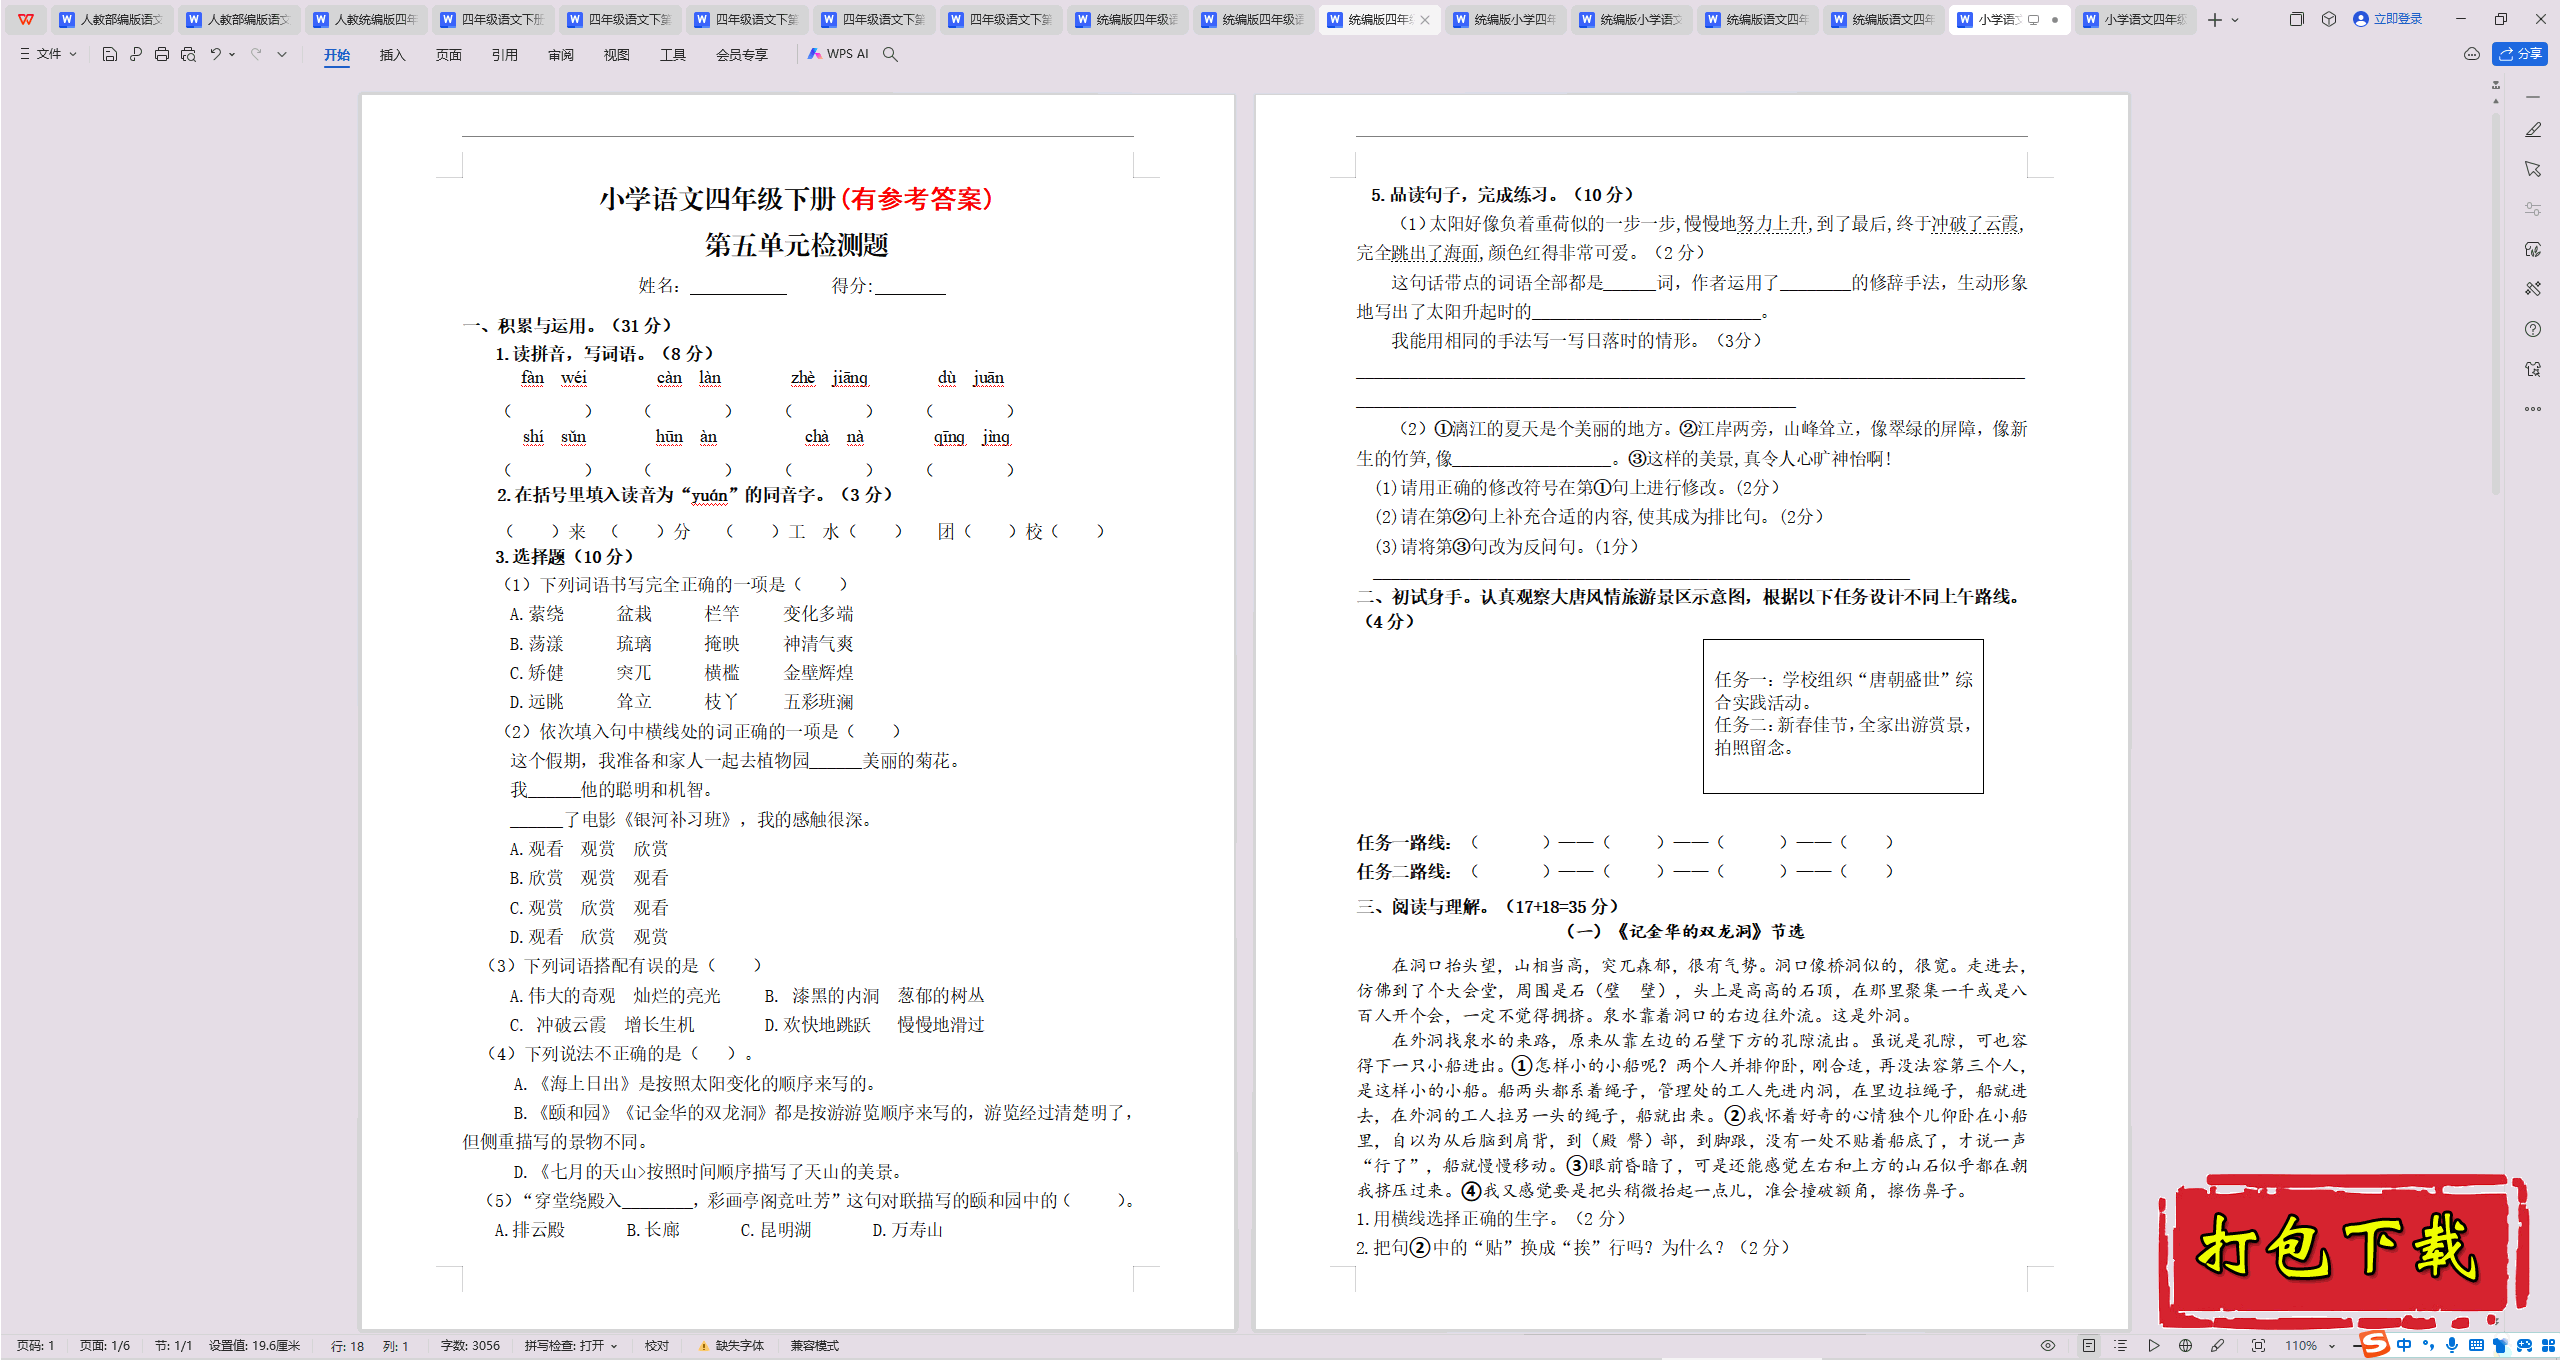Toggle presentation monitor icon on active tab
The image size is (2560, 1360).
tap(2033, 19)
